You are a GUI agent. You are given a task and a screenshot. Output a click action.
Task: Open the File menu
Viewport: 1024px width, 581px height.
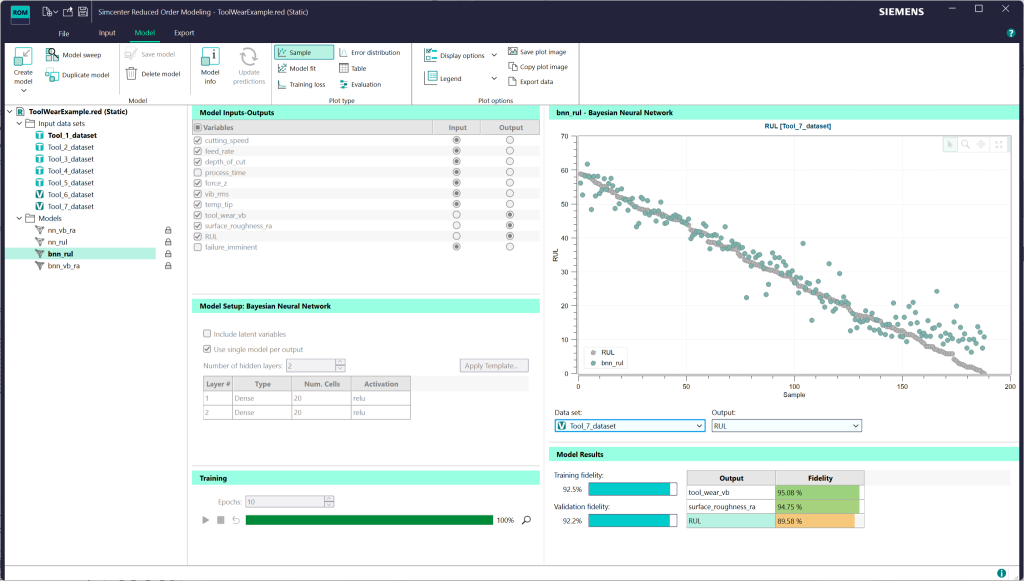[x=63, y=33]
